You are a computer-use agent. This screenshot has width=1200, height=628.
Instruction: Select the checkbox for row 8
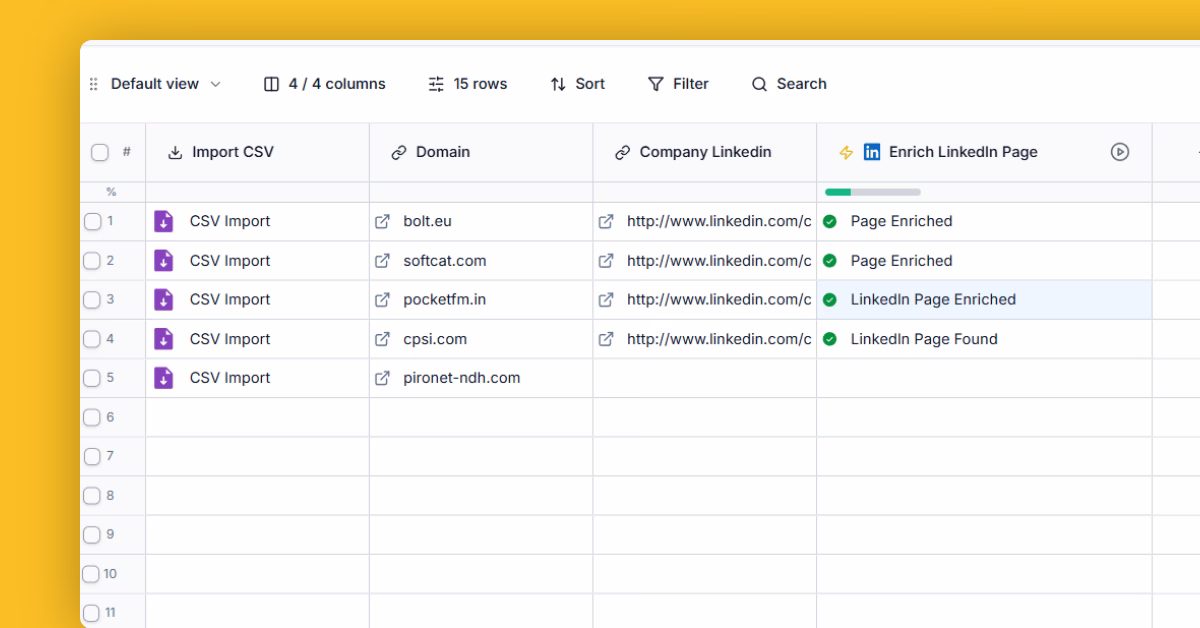(92, 495)
